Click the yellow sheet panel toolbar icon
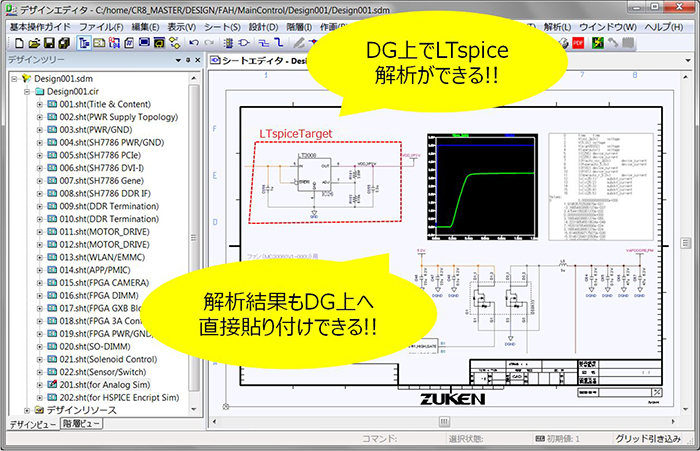This screenshot has width=700, height=451. click(x=99, y=43)
